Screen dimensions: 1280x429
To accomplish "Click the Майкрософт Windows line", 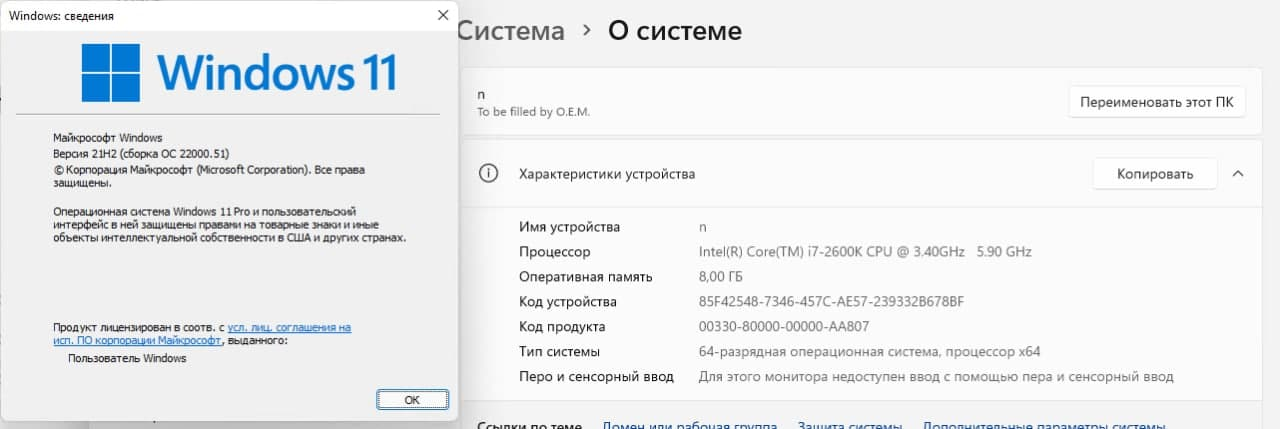I will (x=107, y=138).
